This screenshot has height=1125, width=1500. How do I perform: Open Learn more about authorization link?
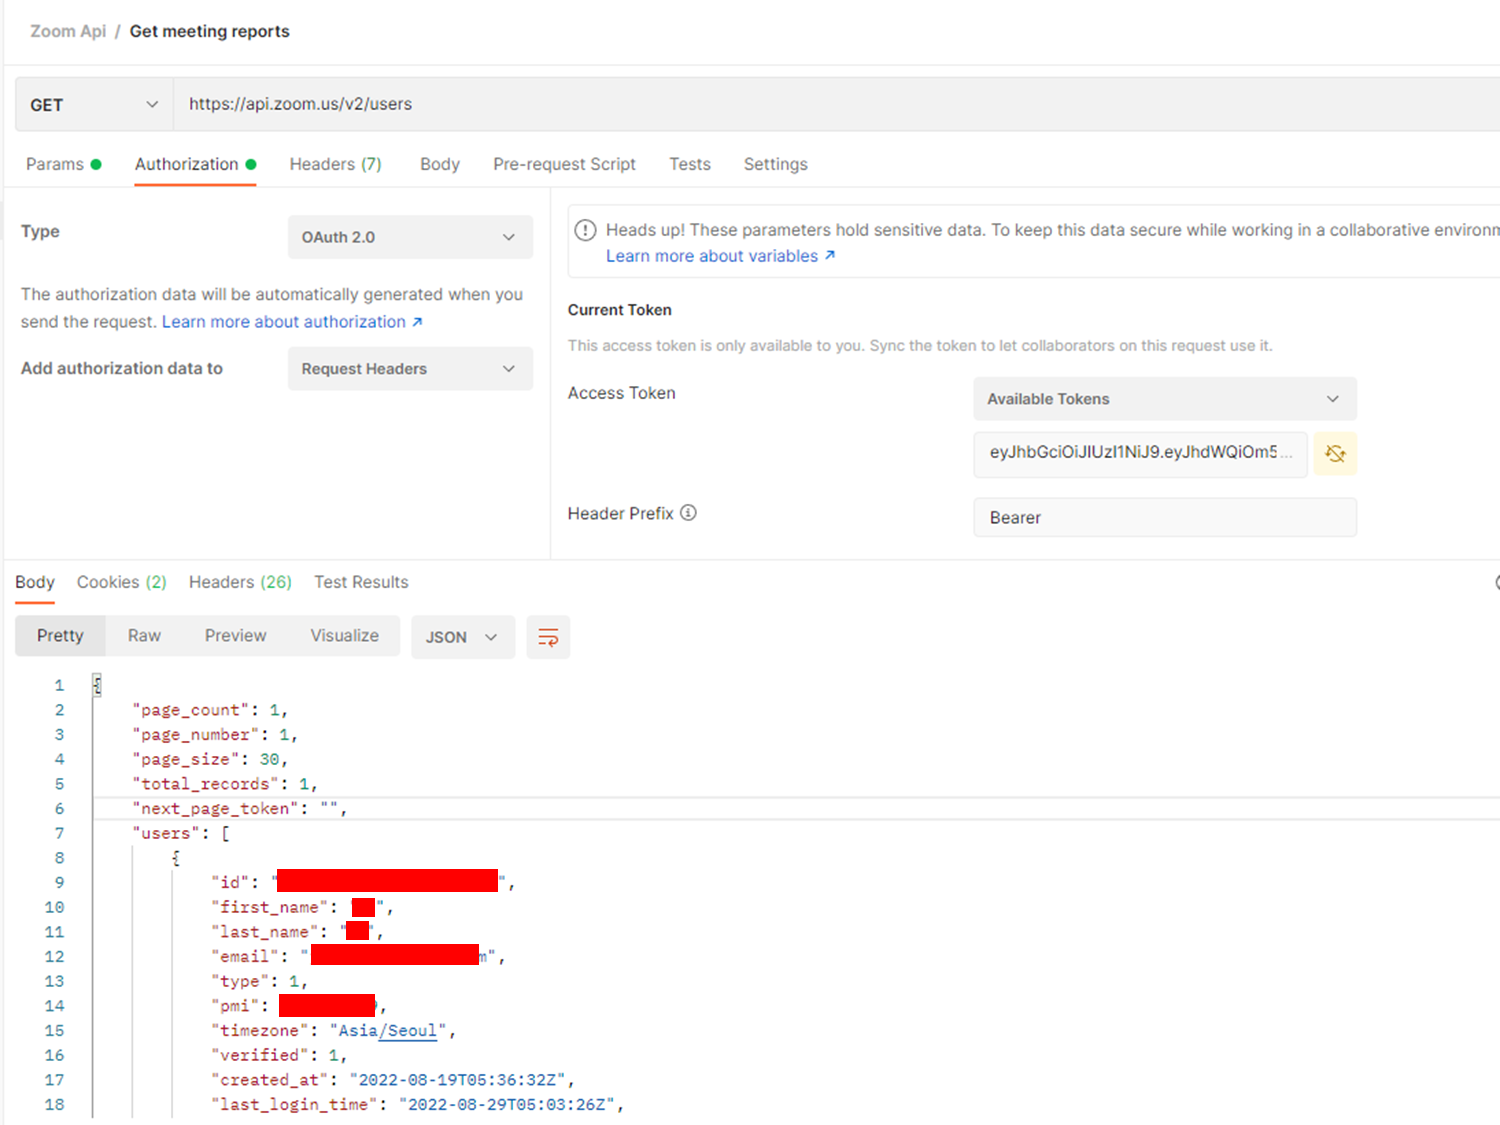292,322
